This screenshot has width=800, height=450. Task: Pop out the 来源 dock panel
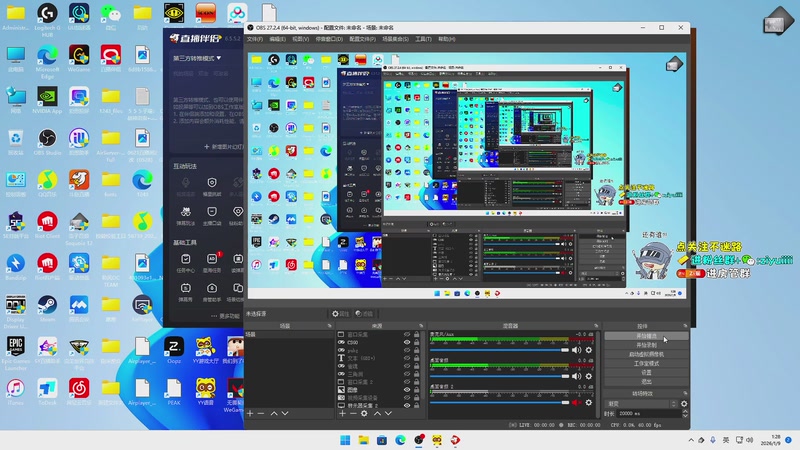421,326
